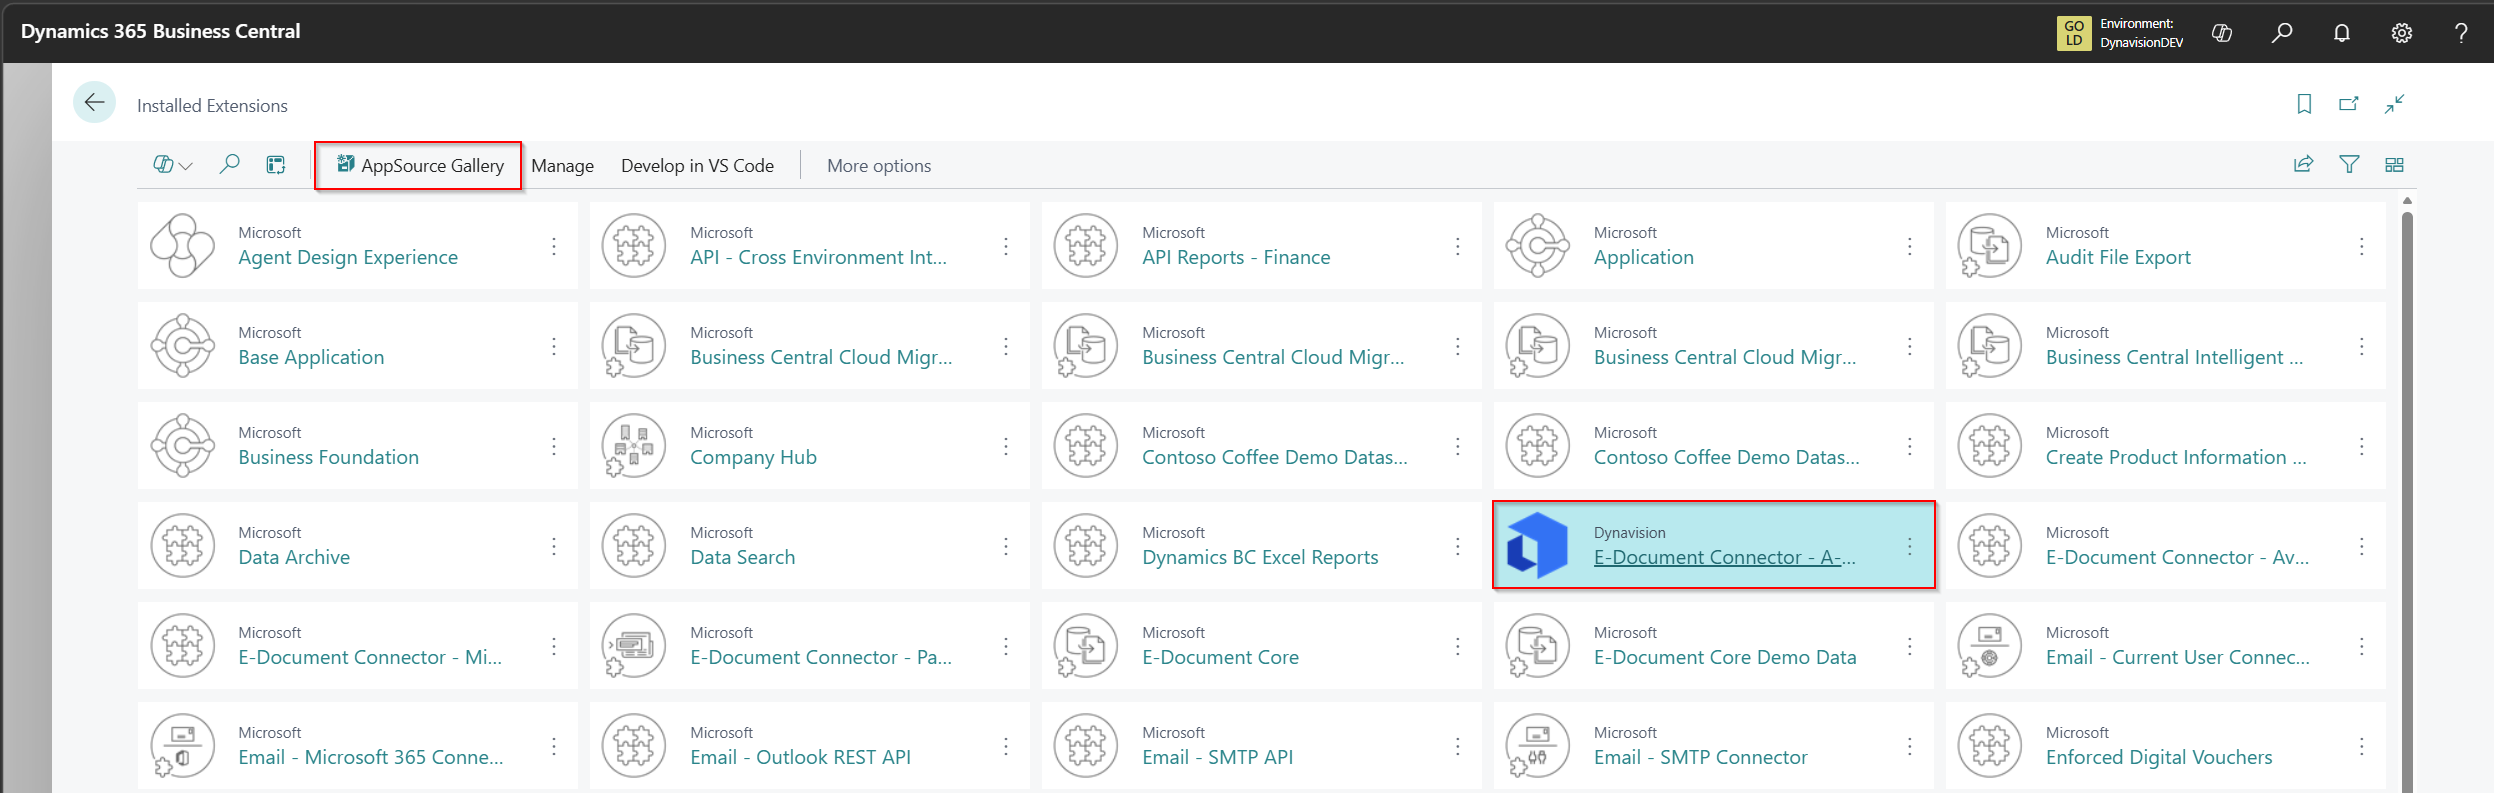Open the Email - SMTP API extension
The height and width of the screenshot is (793, 2494).
click(1217, 758)
